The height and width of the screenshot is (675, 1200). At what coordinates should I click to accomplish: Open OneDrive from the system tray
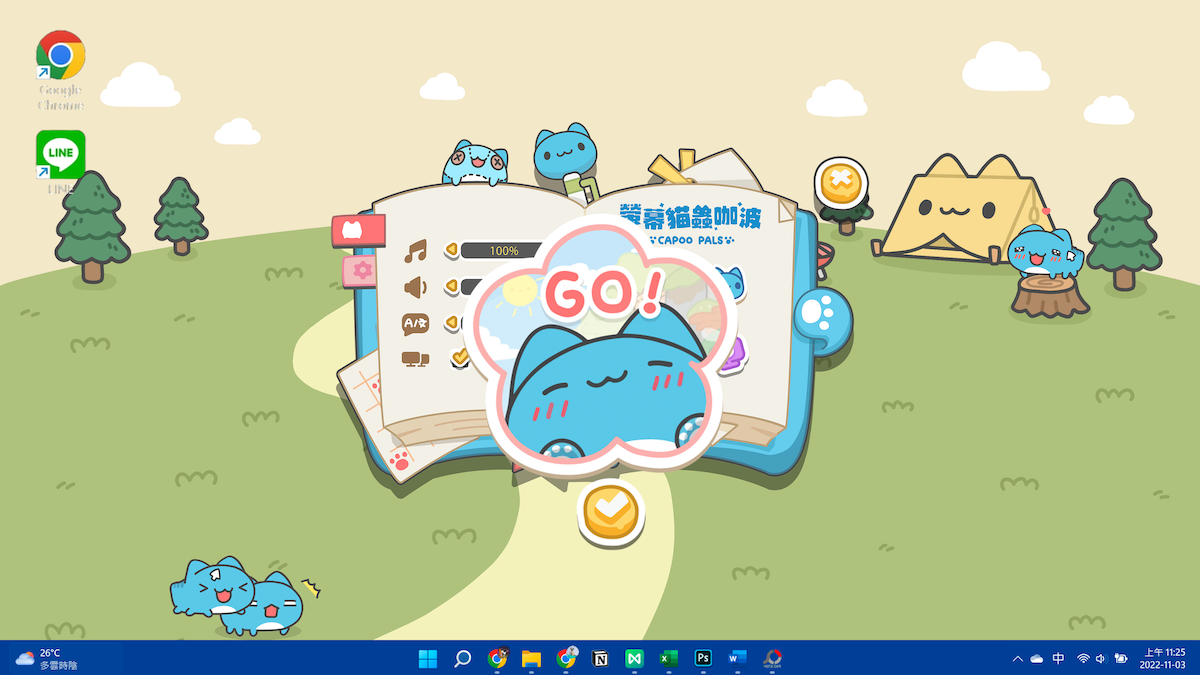coord(1037,658)
